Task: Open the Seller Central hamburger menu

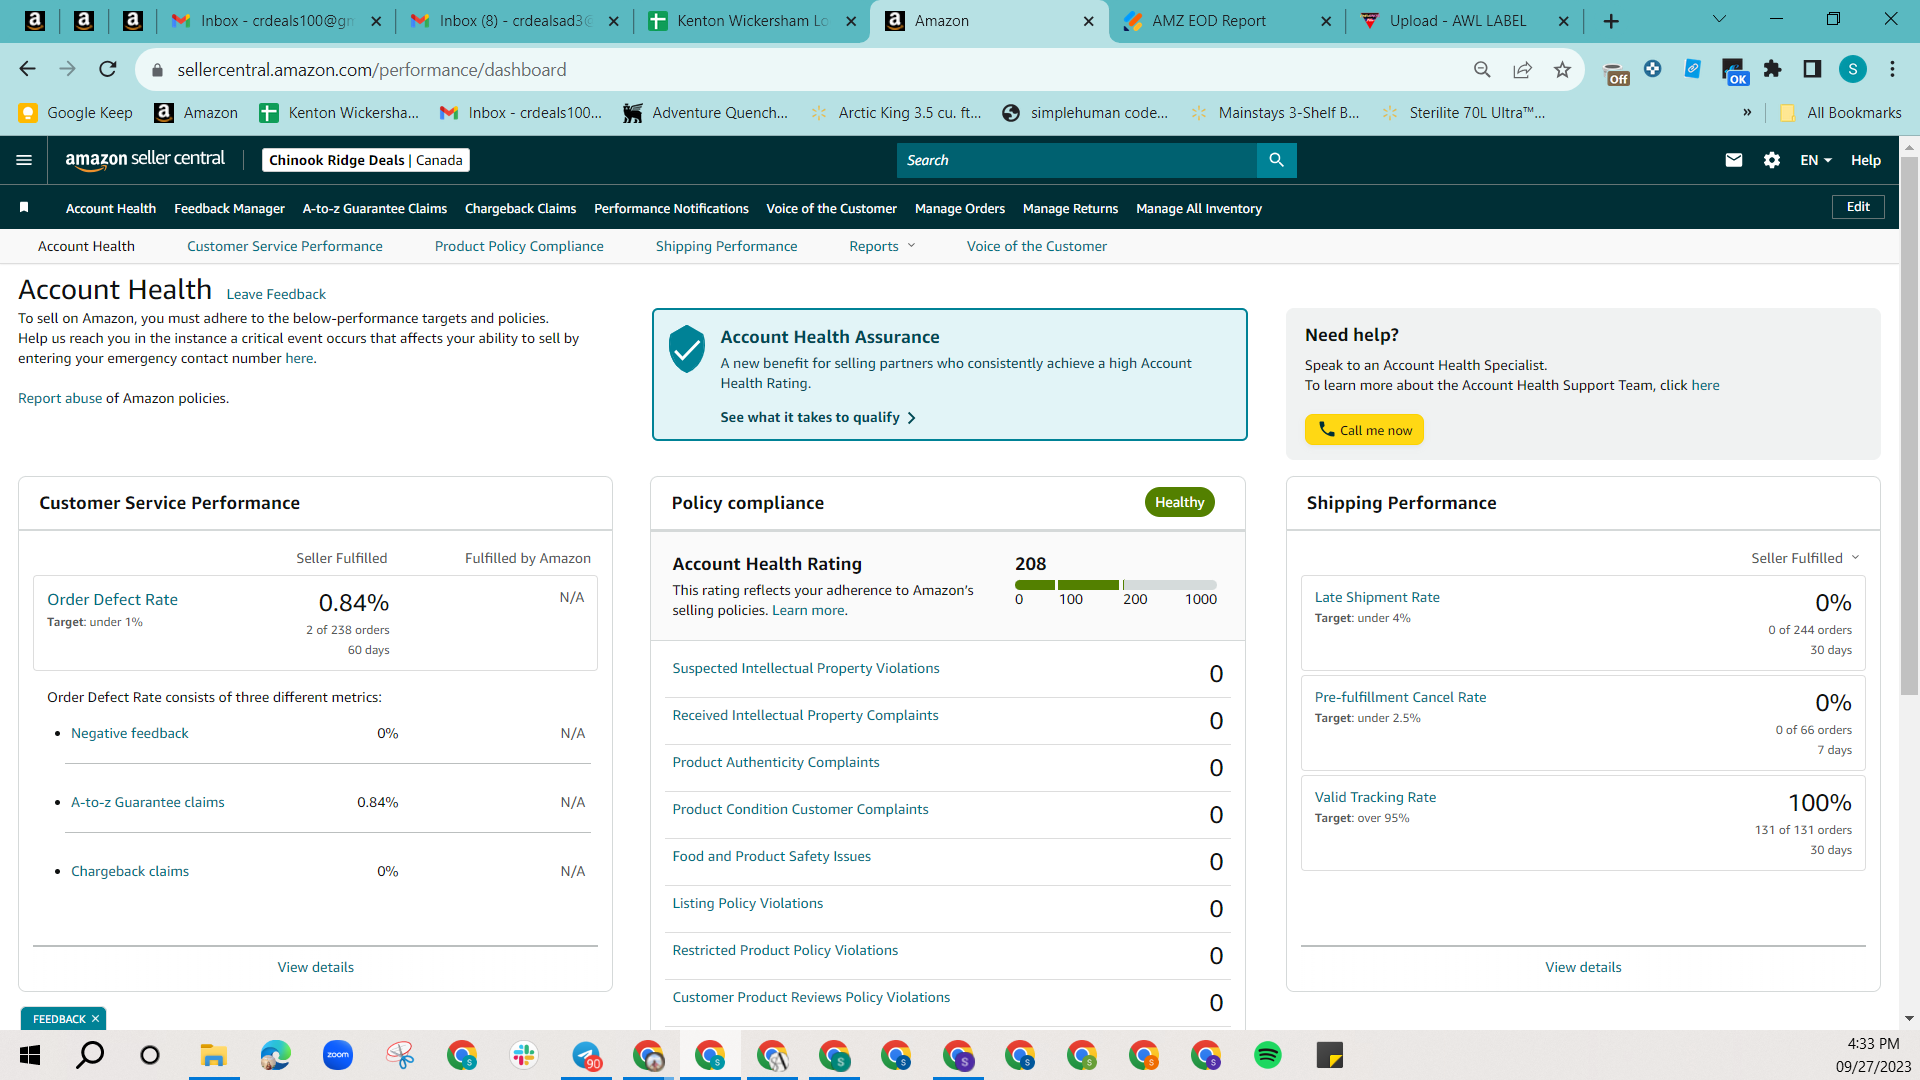Action: [x=24, y=160]
